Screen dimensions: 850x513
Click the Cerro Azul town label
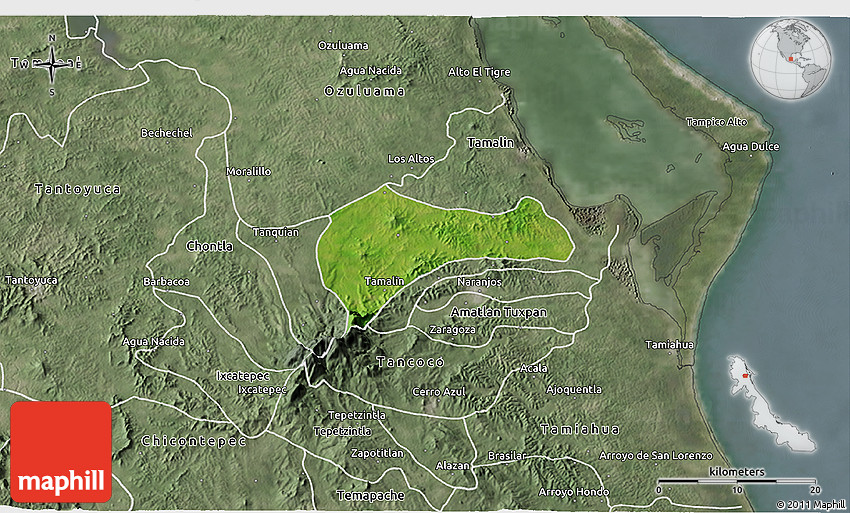[x=439, y=391]
